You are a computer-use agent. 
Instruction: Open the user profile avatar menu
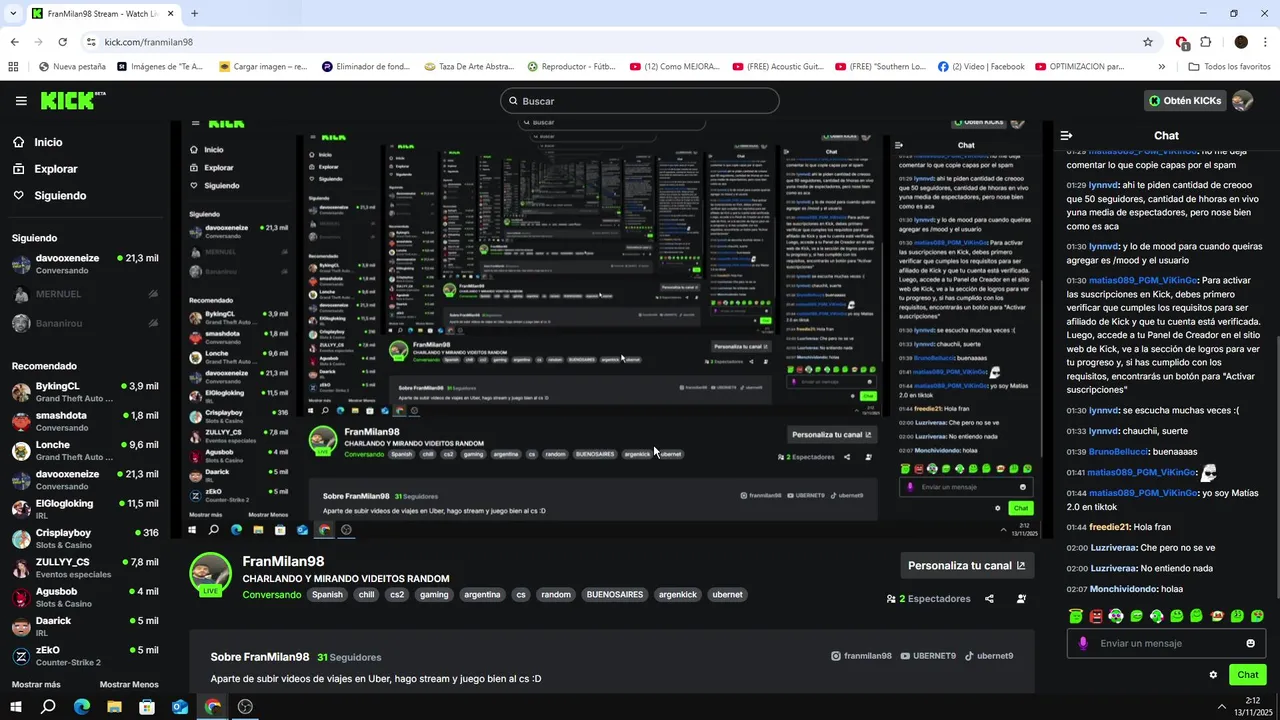click(x=1242, y=101)
